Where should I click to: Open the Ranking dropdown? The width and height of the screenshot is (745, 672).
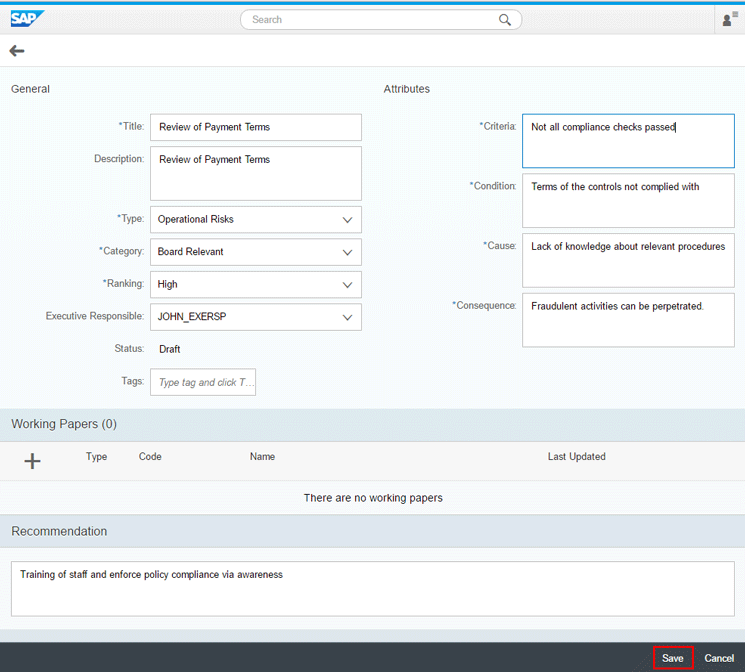[x=256, y=284]
